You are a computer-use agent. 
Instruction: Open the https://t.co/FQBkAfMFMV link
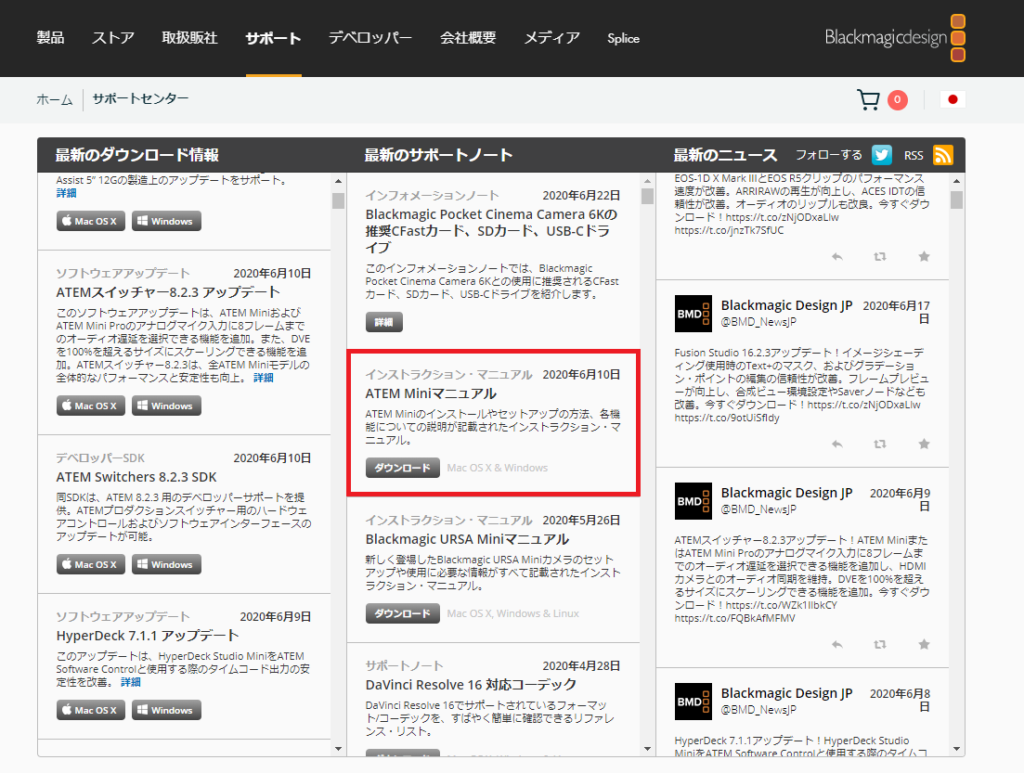[x=735, y=618]
